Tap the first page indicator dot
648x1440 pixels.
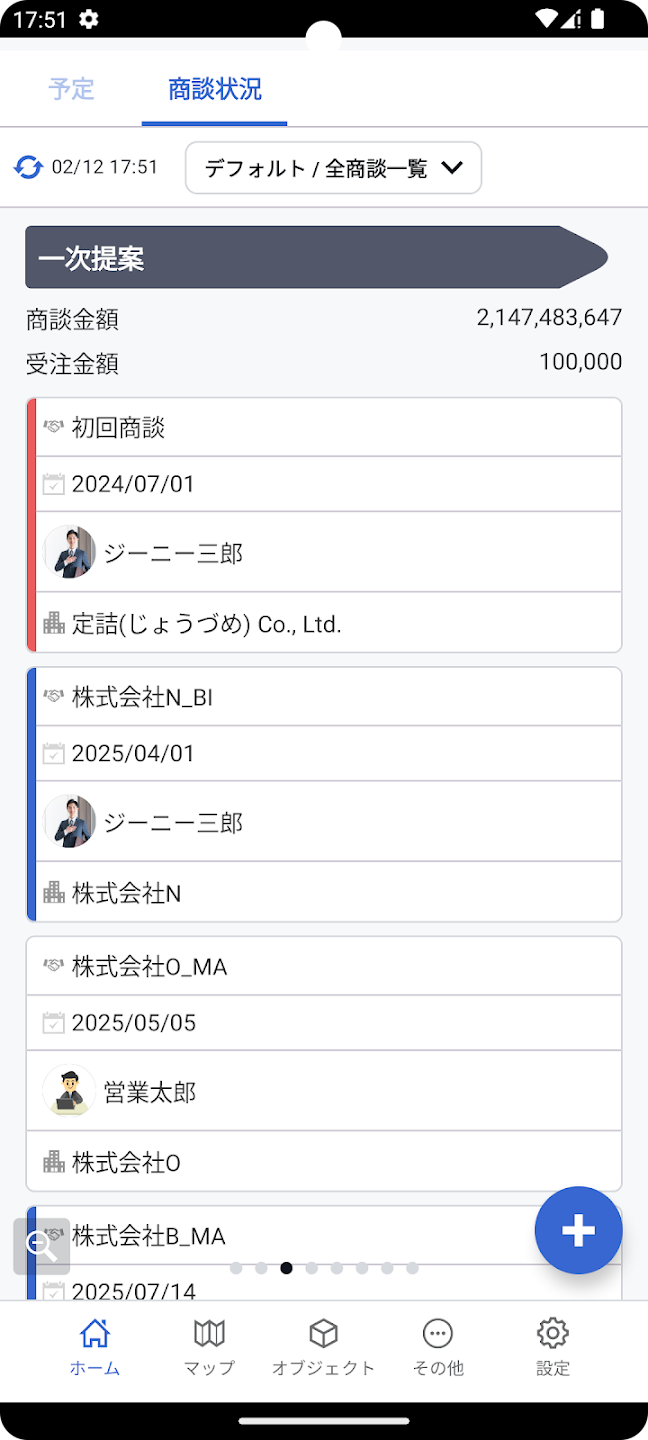coord(236,1268)
